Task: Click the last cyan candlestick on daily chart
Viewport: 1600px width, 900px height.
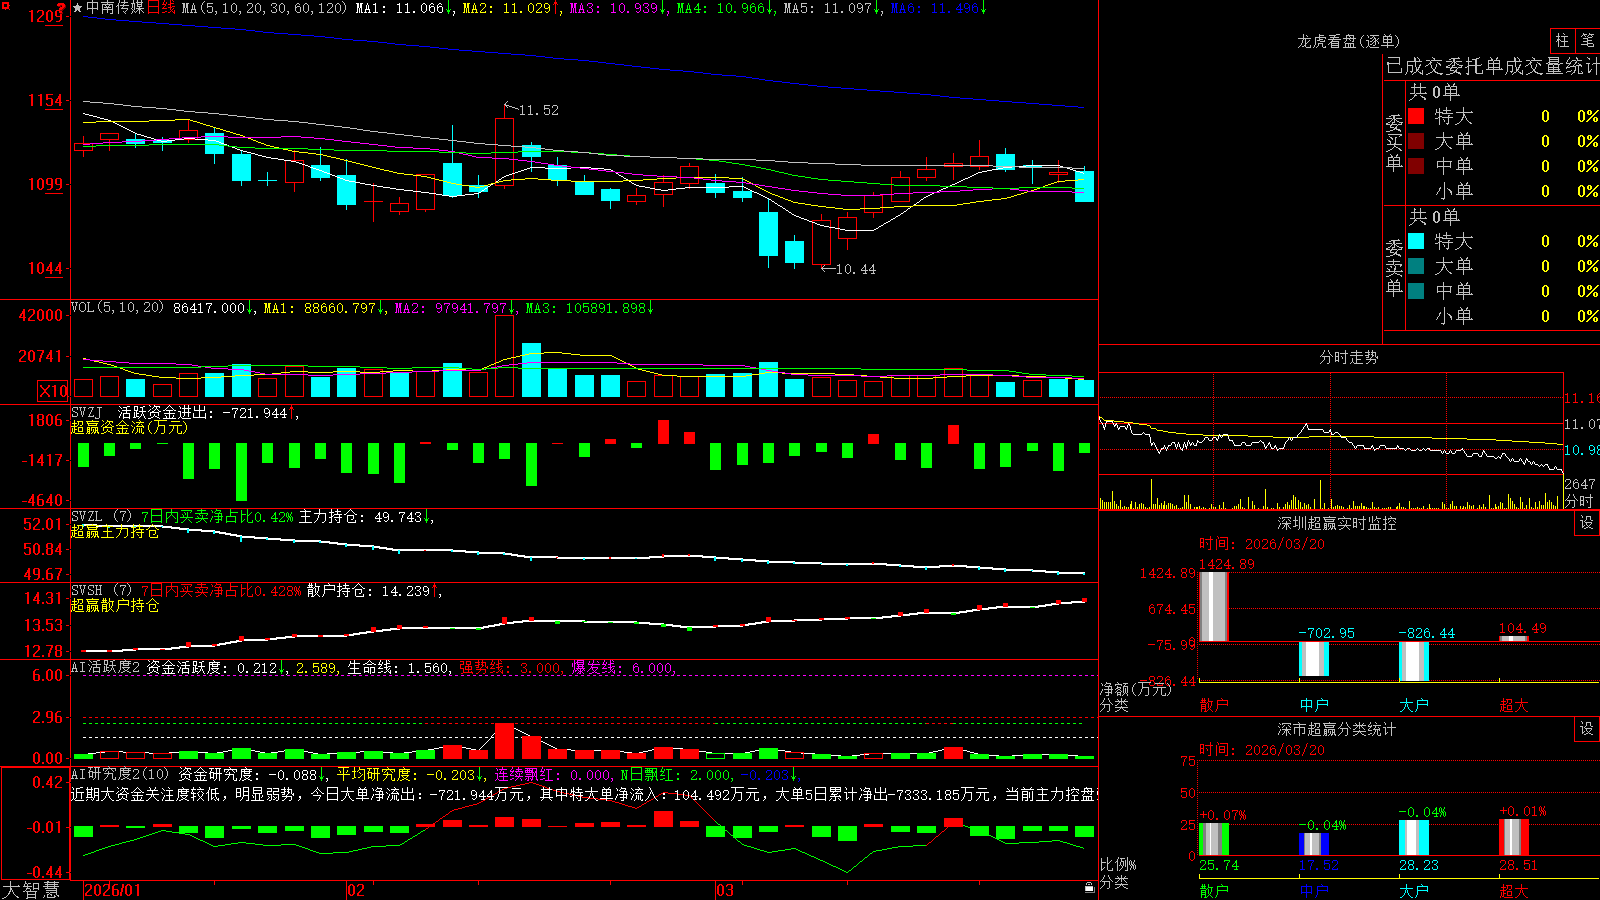Action: click(1084, 186)
